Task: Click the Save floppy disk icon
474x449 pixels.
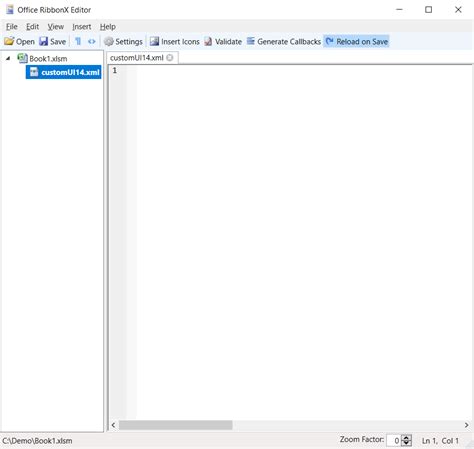Action: click(44, 41)
